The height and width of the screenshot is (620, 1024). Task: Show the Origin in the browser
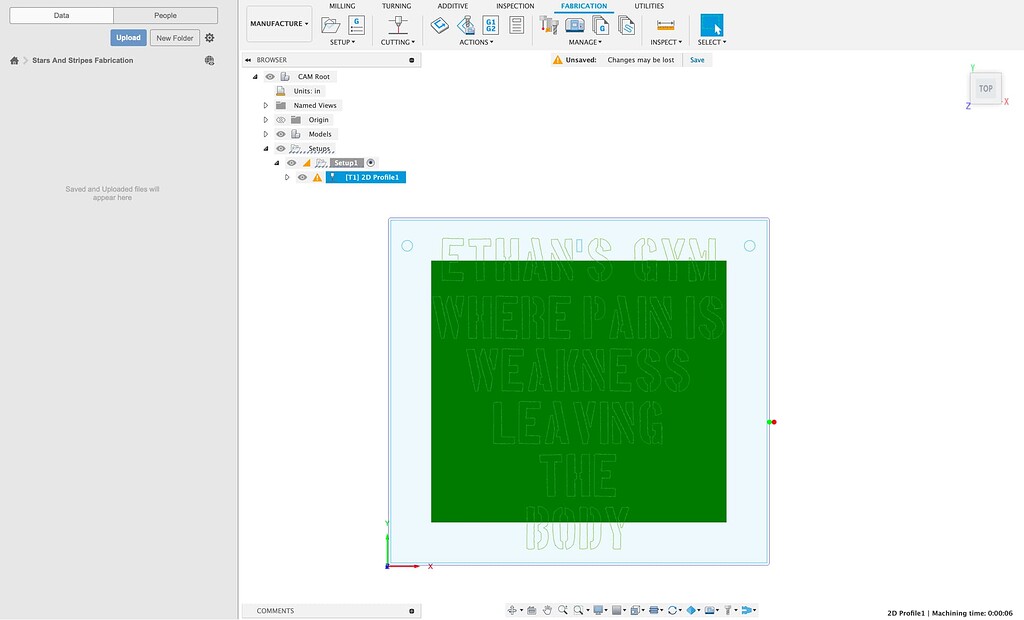280,119
